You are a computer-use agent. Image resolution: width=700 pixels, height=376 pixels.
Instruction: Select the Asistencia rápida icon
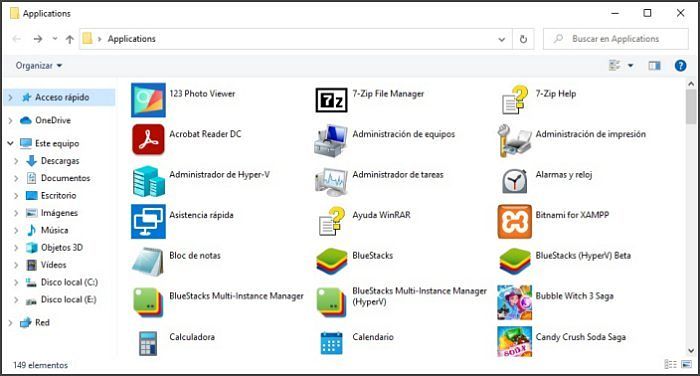(148, 221)
